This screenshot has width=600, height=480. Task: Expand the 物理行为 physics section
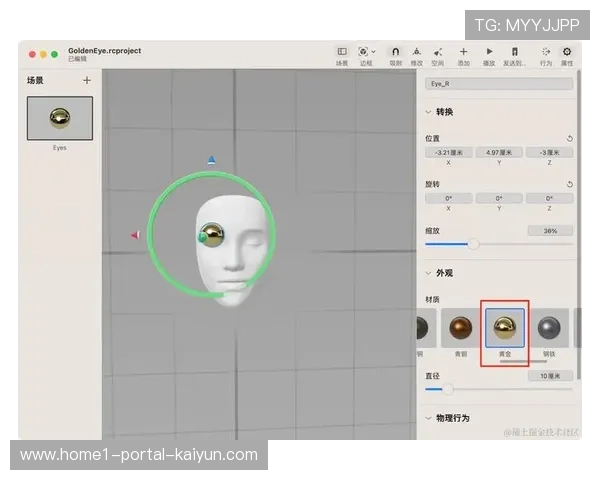pyautogui.click(x=429, y=418)
